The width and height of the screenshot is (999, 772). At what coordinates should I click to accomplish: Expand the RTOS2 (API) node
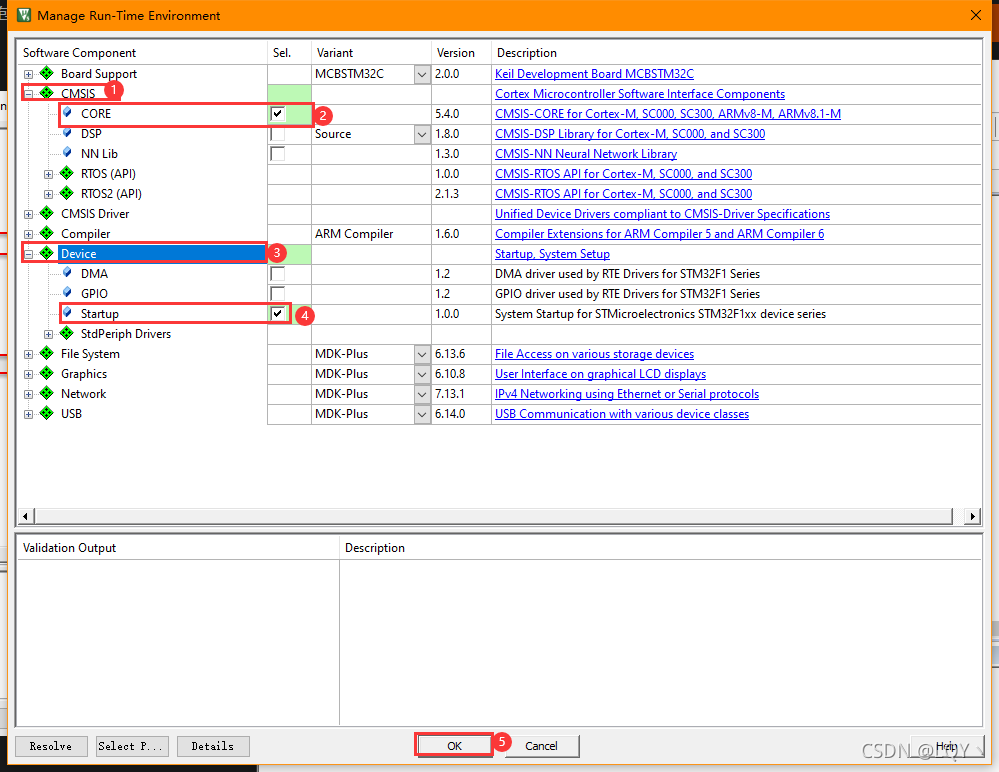point(48,194)
